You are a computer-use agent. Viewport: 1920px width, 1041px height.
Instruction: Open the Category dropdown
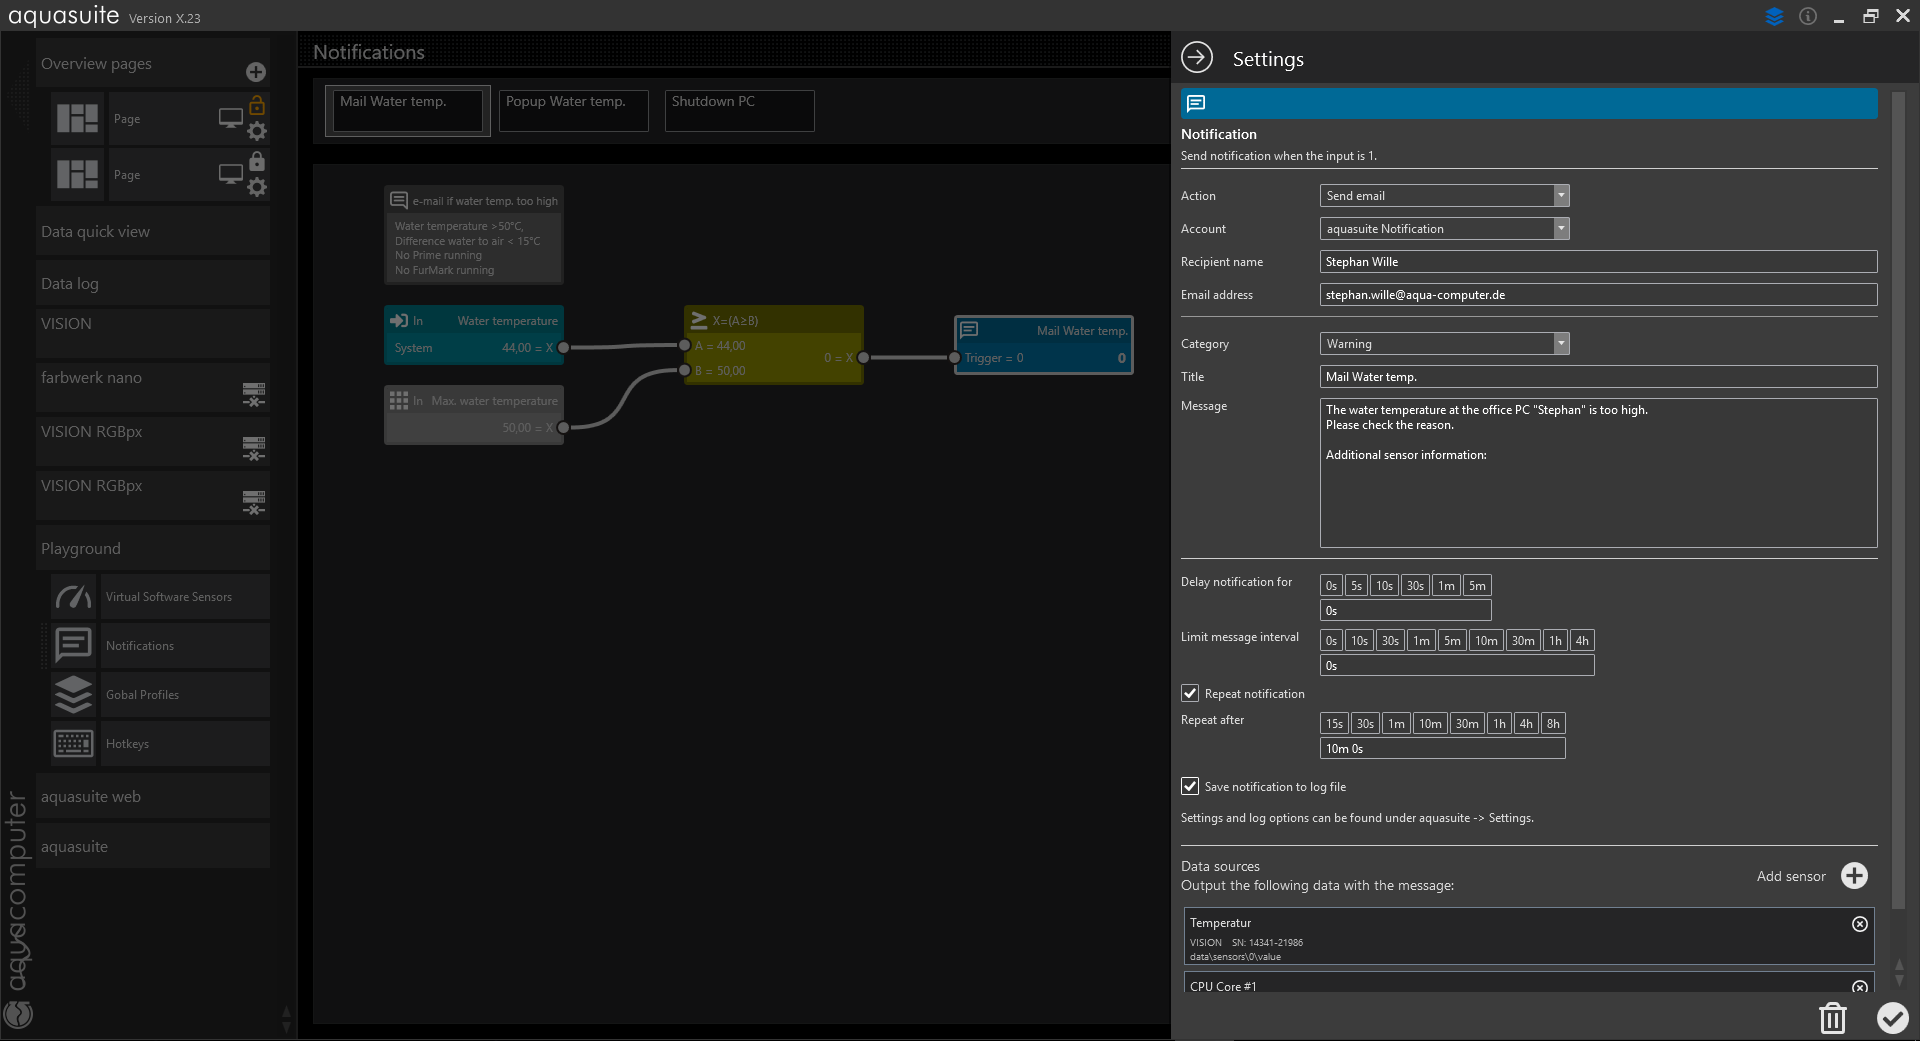tap(1444, 344)
